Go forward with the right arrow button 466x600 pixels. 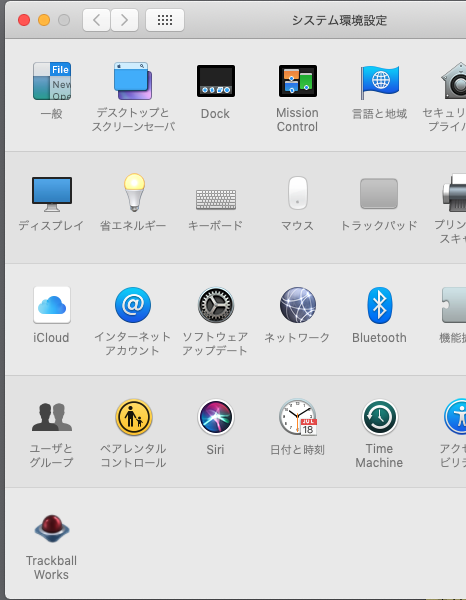(124, 20)
